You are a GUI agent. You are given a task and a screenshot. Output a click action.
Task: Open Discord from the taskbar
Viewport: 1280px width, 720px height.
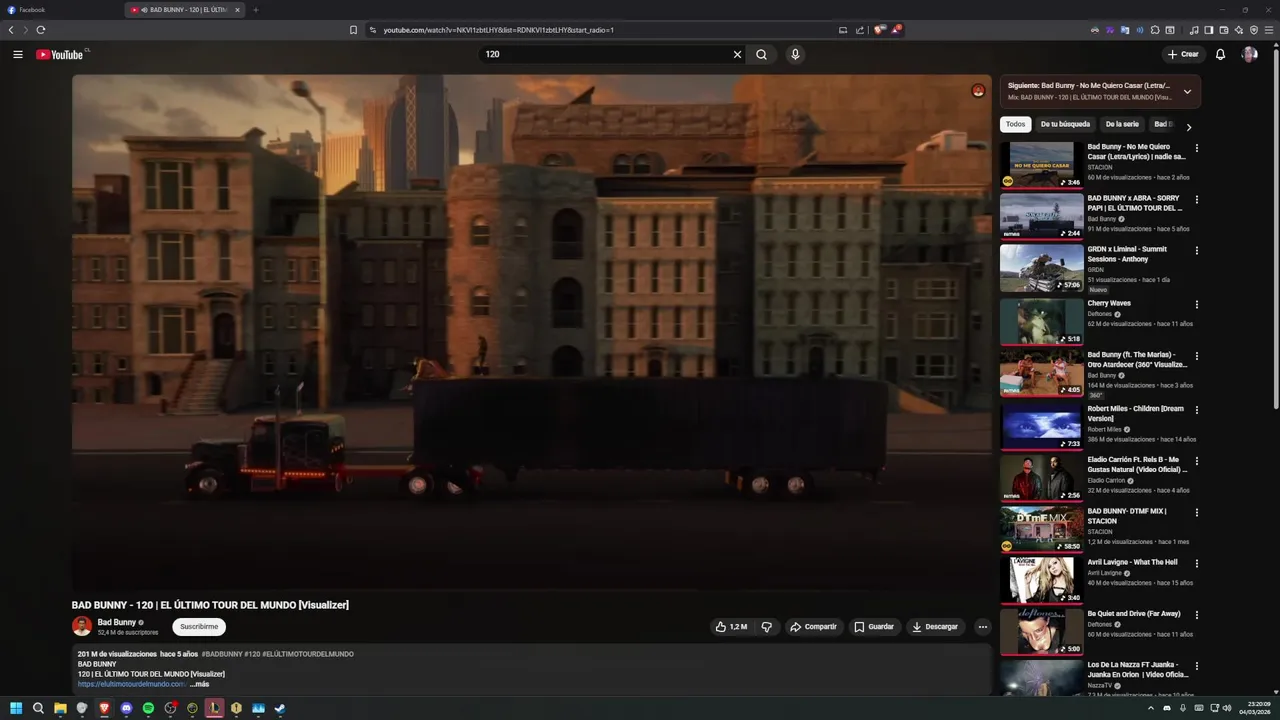click(x=126, y=708)
